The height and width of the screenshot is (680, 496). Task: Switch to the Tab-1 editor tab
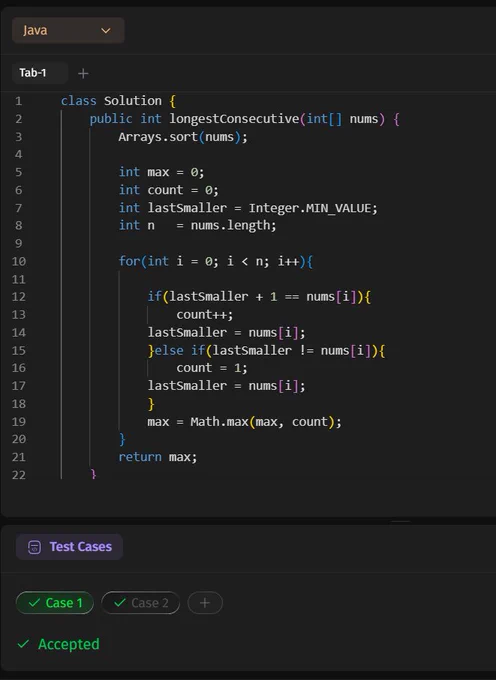[x=39, y=72]
